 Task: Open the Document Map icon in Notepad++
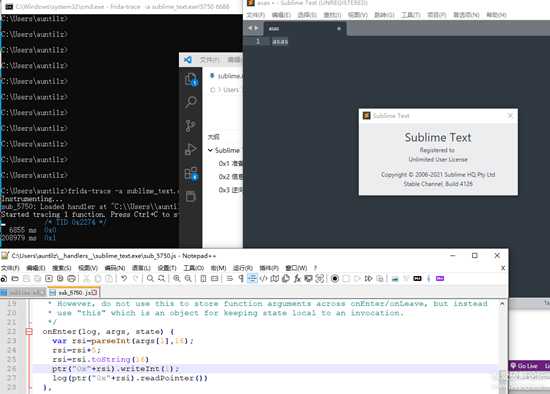[275, 279]
